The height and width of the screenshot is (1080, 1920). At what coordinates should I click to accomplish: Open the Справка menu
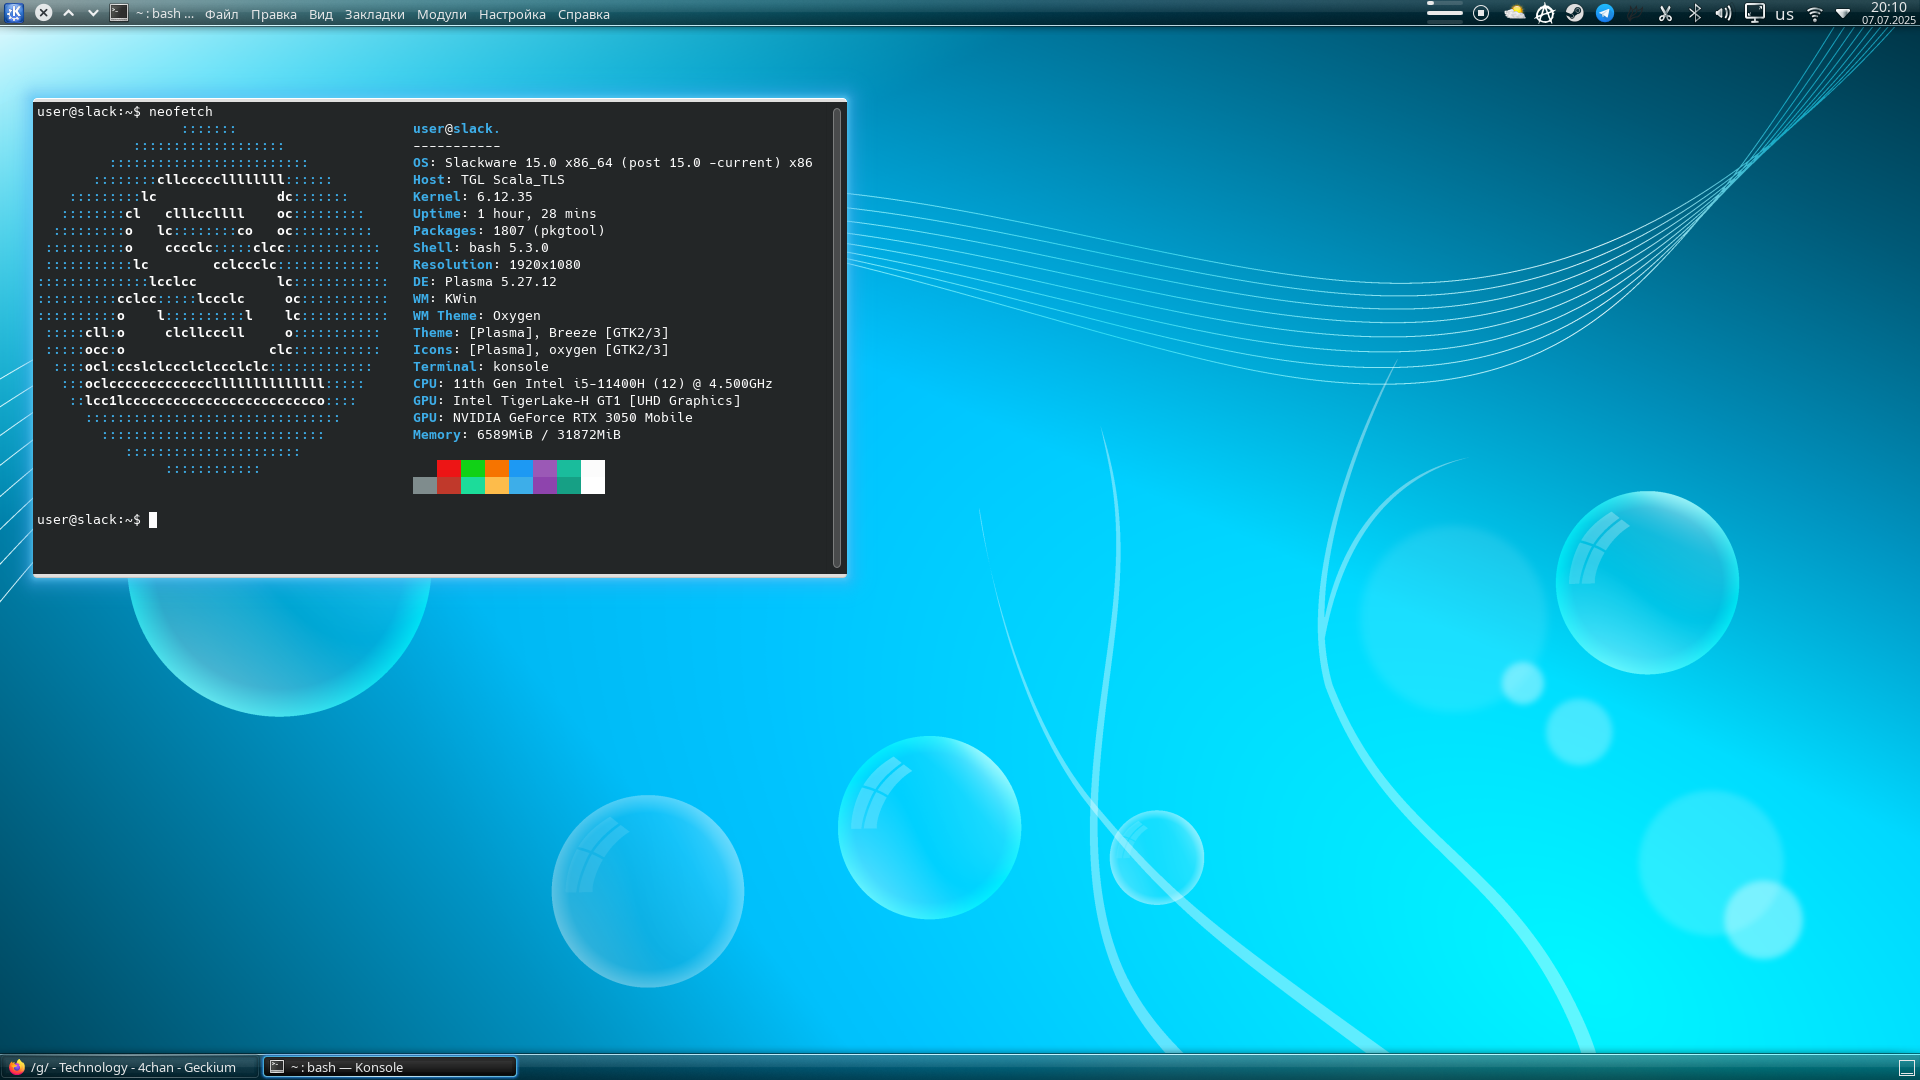point(584,14)
